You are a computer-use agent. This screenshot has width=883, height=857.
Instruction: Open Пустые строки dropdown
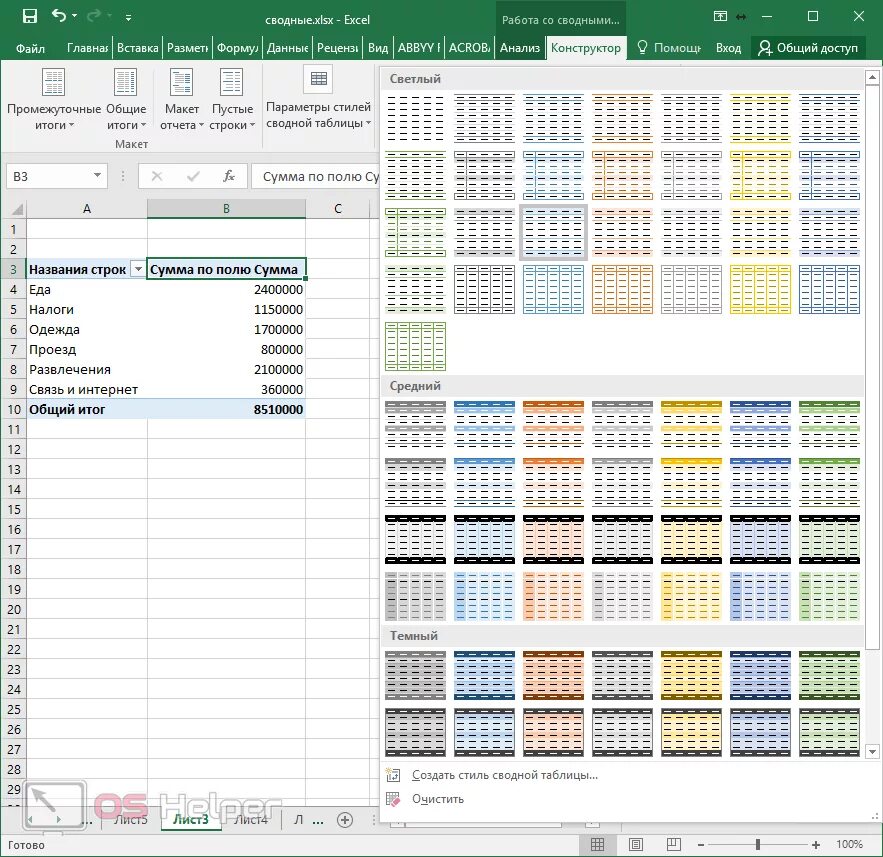[231, 99]
